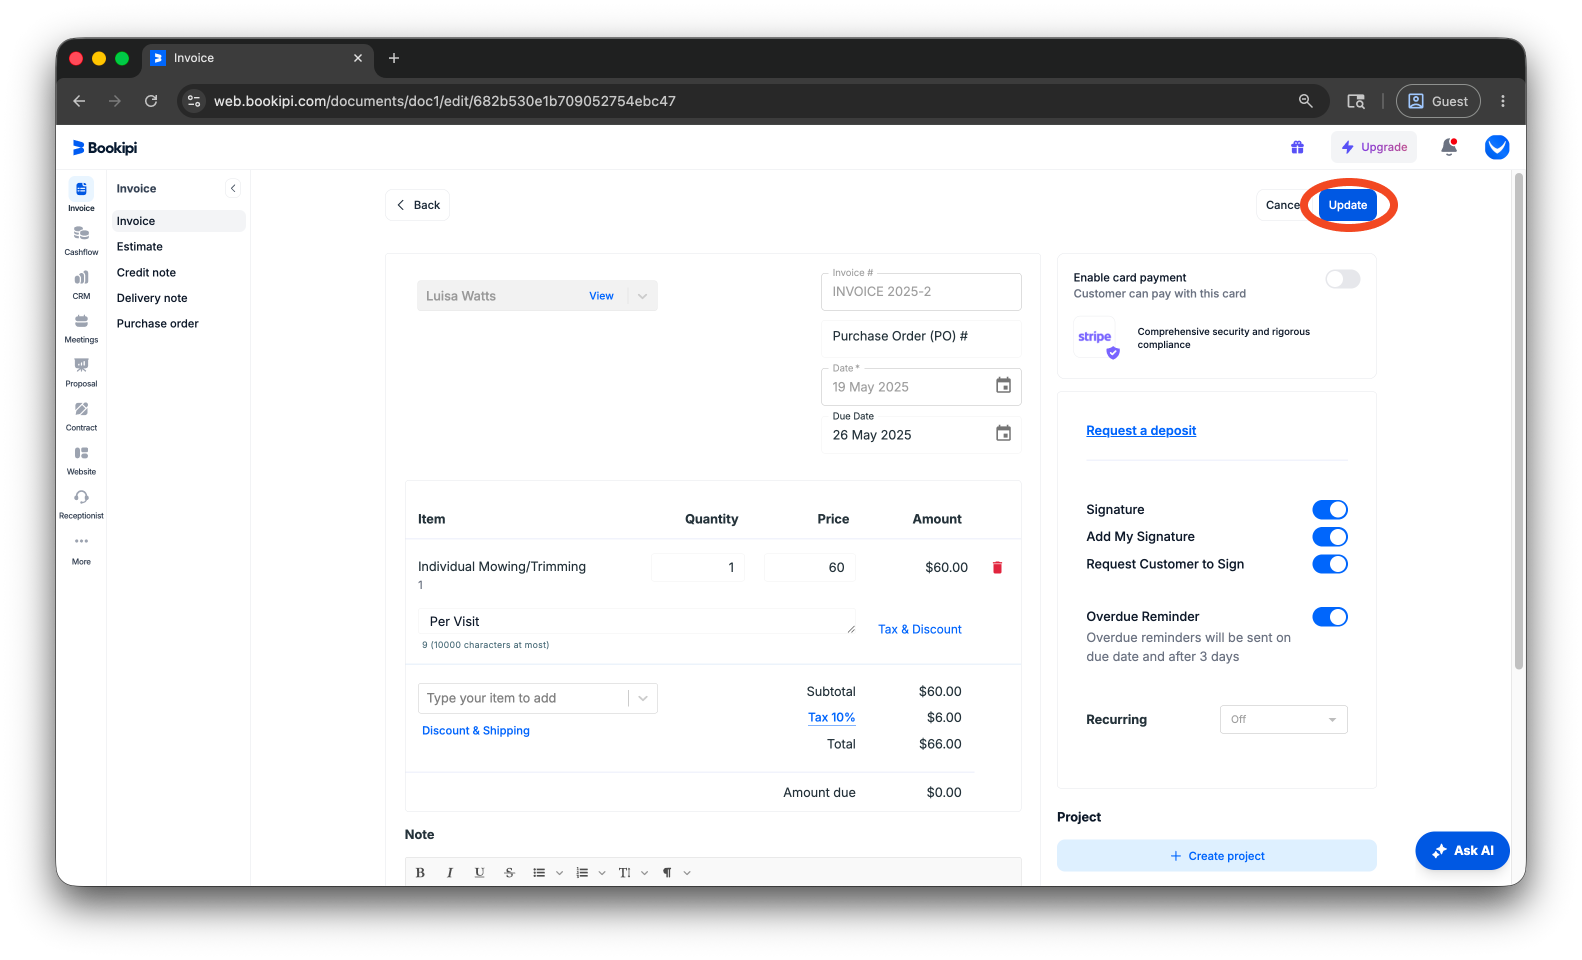Click the font size icon in Note toolbar
The height and width of the screenshot is (960, 1582).
pyautogui.click(x=625, y=873)
